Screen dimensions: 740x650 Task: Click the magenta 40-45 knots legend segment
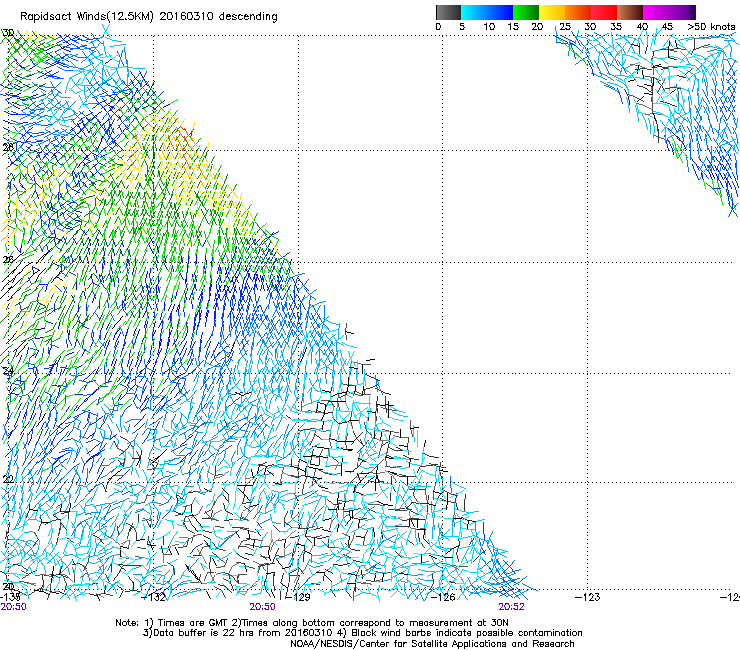point(656,12)
